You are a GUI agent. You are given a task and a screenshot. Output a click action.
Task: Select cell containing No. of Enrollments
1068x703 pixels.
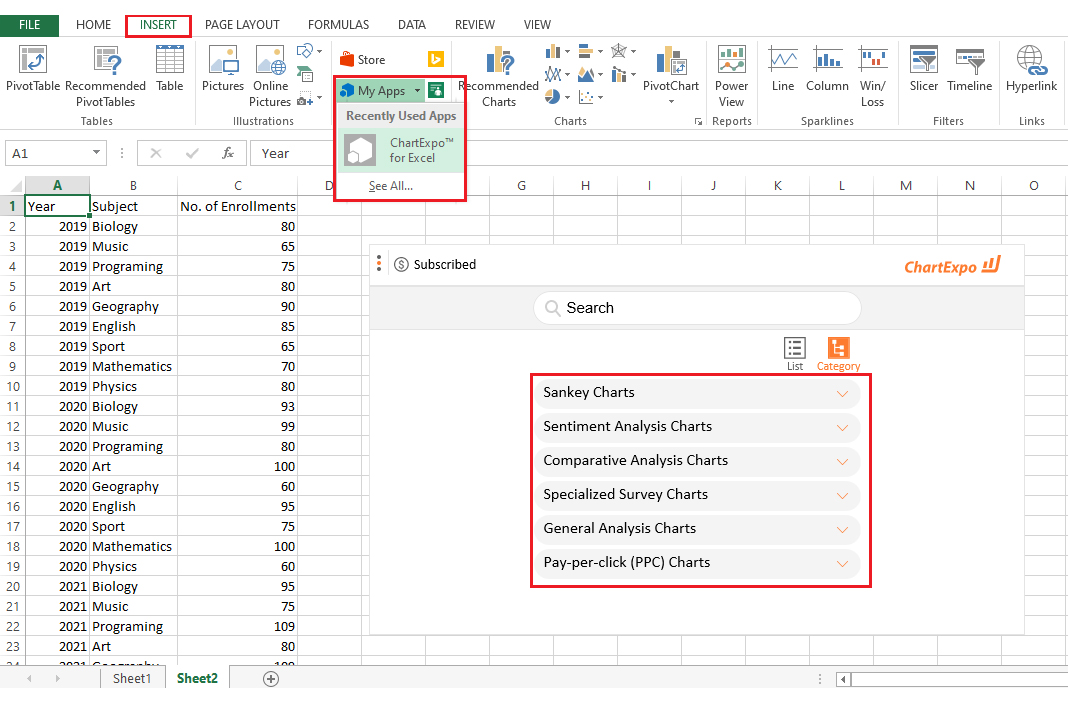coord(238,206)
